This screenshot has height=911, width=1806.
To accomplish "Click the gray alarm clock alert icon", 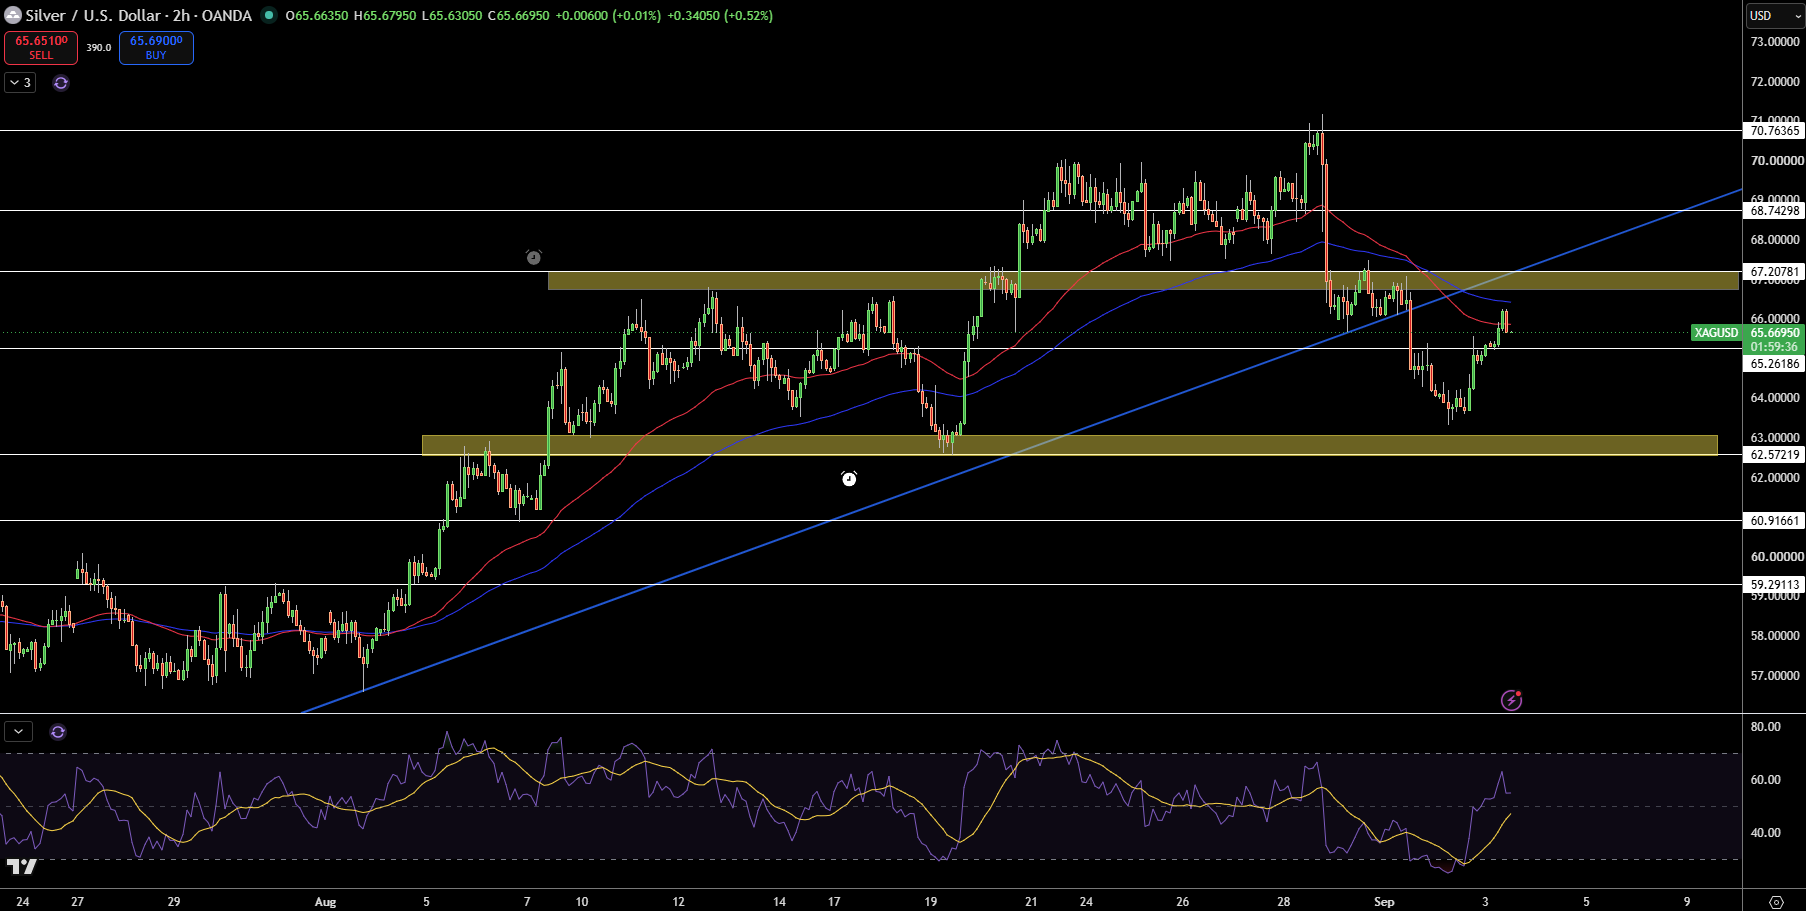I will [x=534, y=257].
